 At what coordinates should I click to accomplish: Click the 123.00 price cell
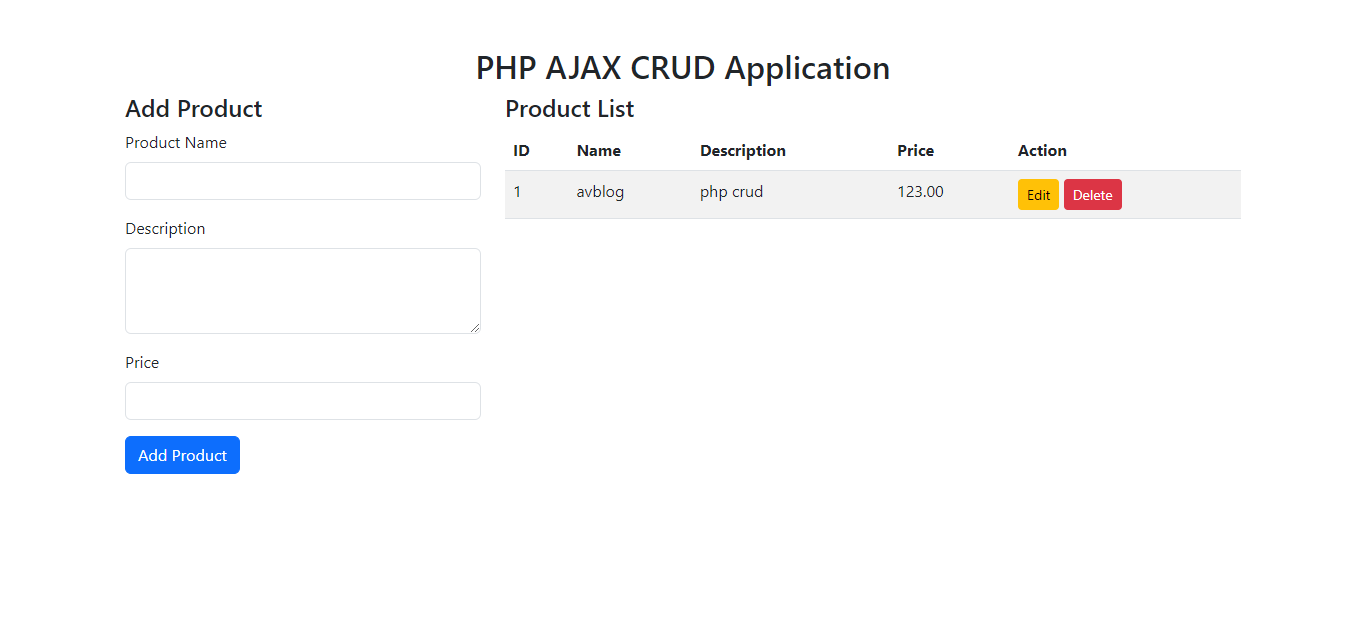pyautogui.click(x=920, y=192)
